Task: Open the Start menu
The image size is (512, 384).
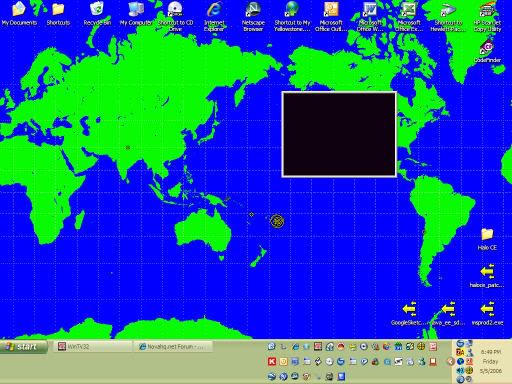Action: (23, 347)
